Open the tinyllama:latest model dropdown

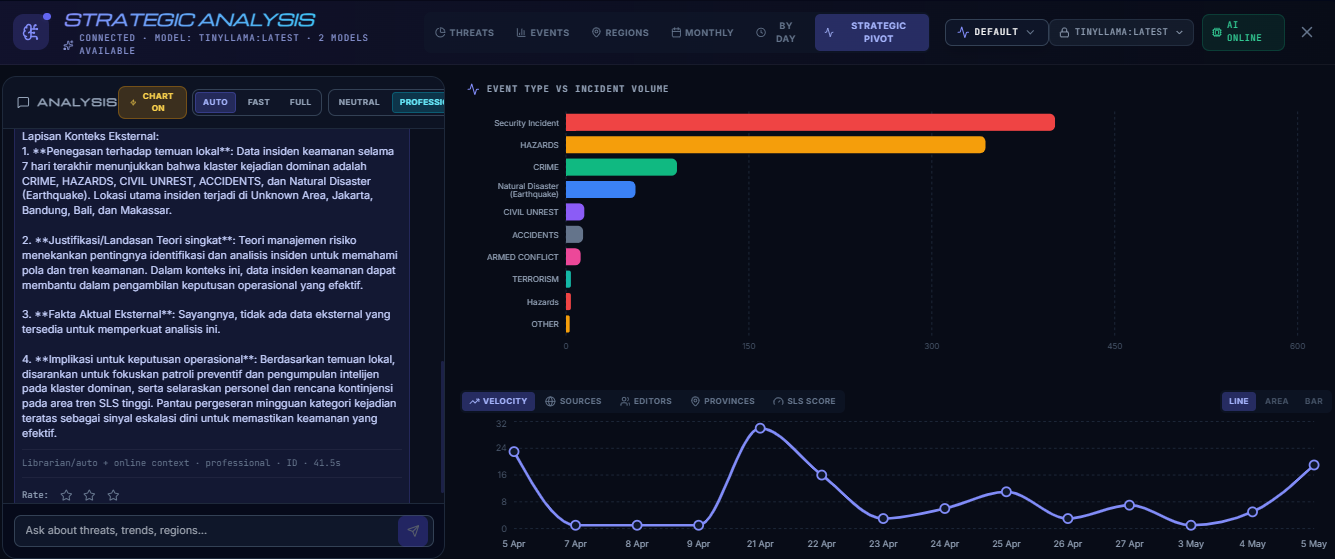pos(1121,32)
